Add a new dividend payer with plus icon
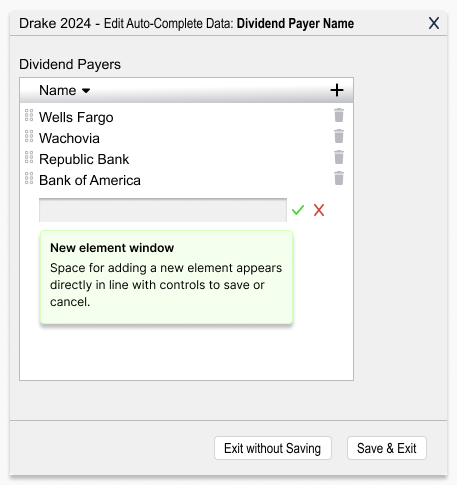The width and height of the screenshot is (457, 485). (337, 90)
